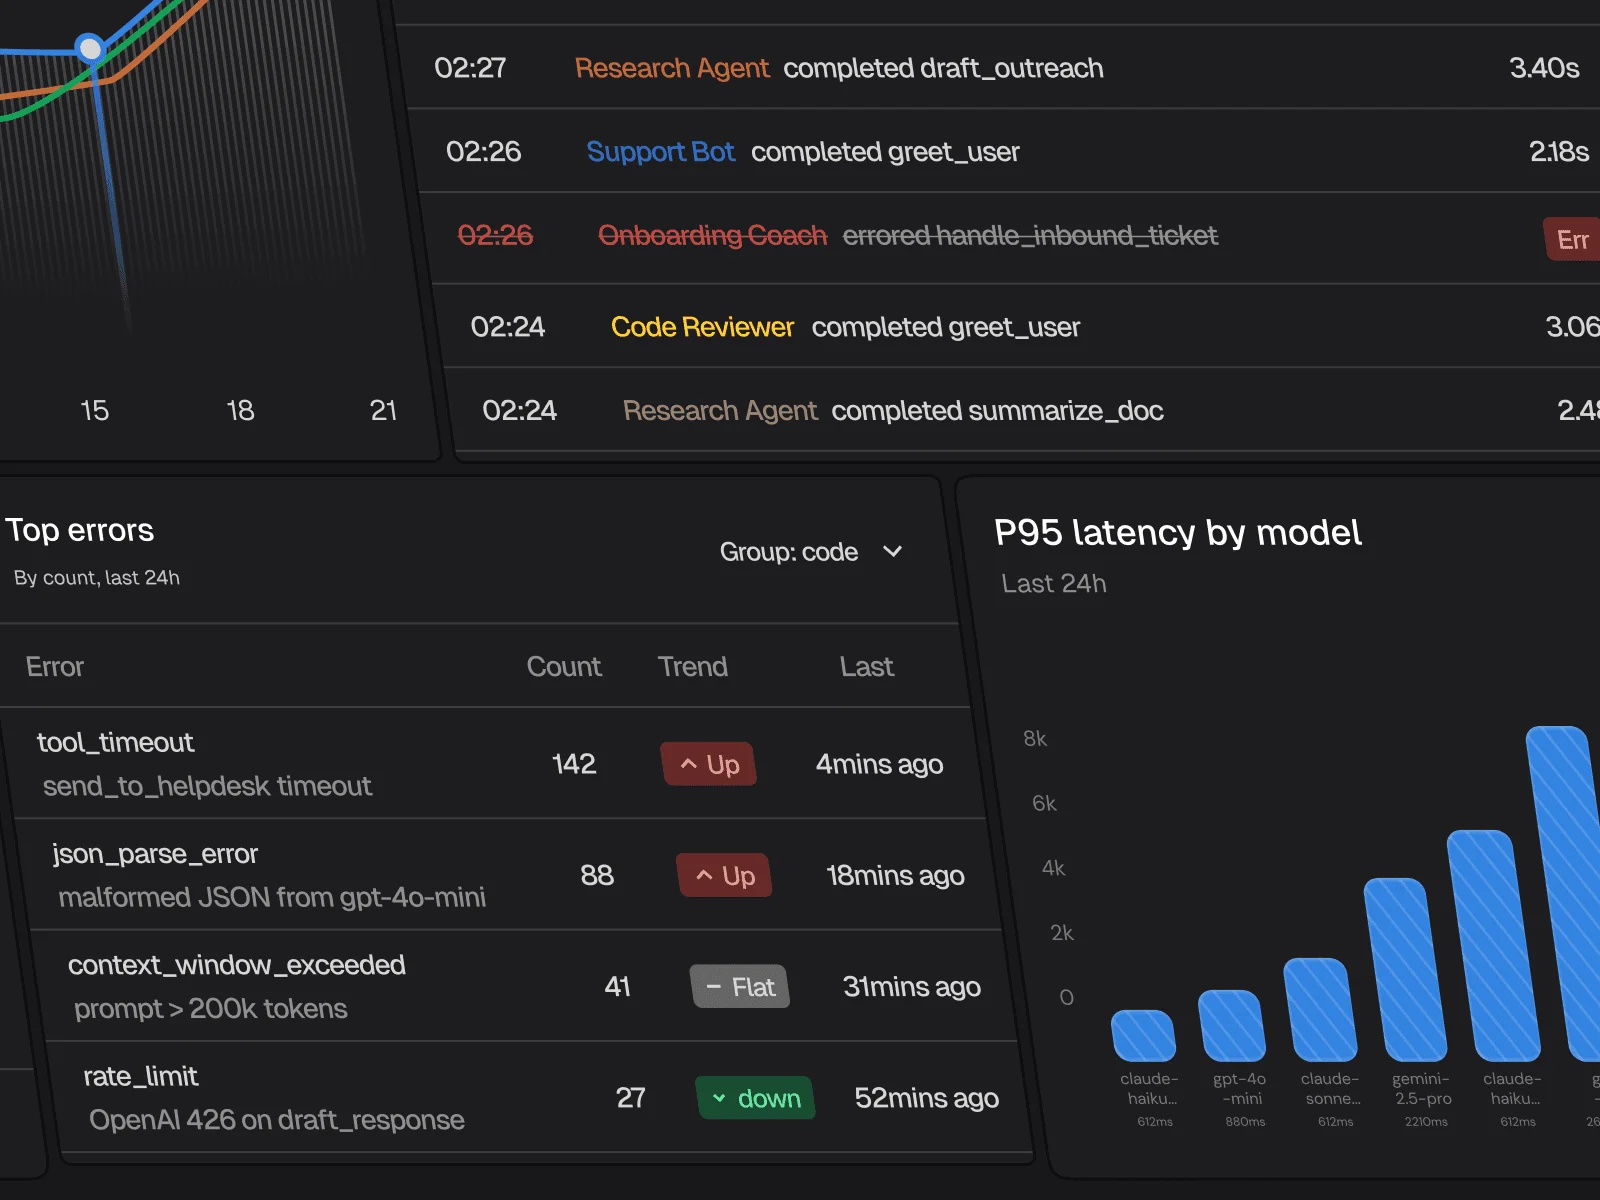1600x1200 pixels.
Task: Click the 'Top errors' panel title
Action: click(x=80, y=530)
